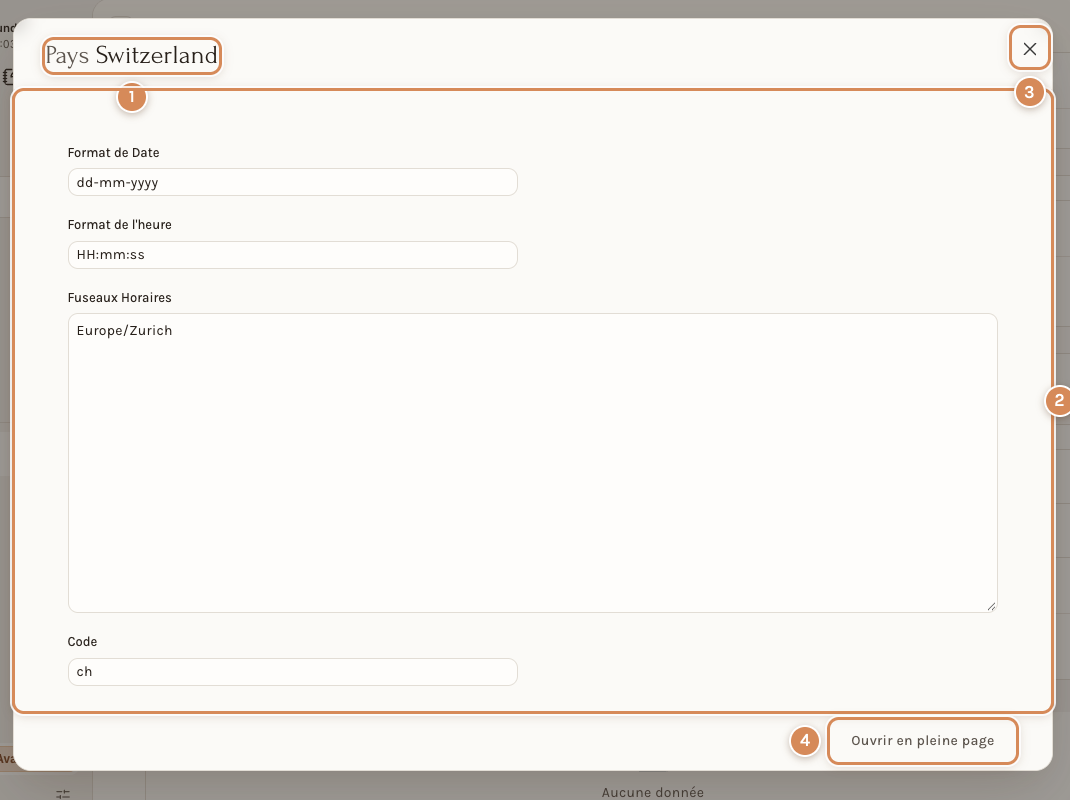Click the partially hidden icon left of dialog
This screenshot has height=800, width=1070.
[8, 76]
